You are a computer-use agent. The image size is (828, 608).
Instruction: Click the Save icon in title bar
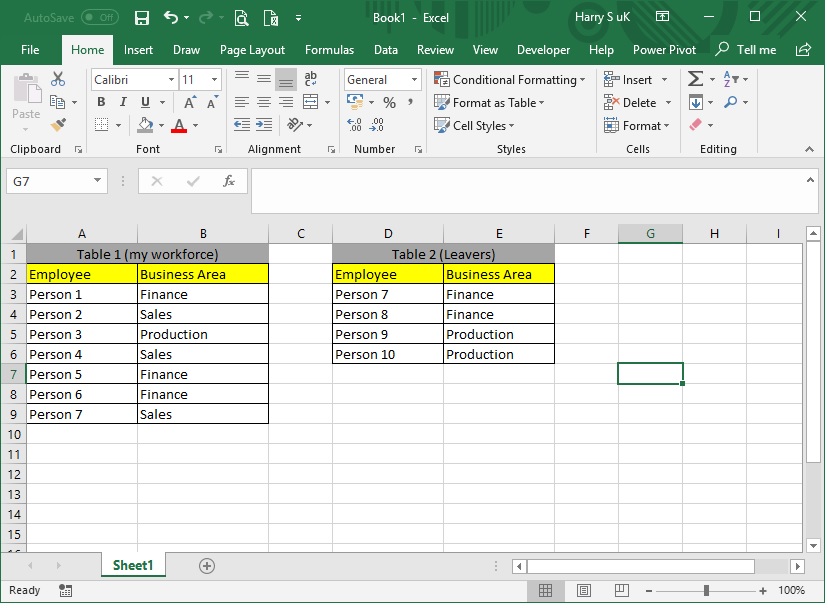142,18
